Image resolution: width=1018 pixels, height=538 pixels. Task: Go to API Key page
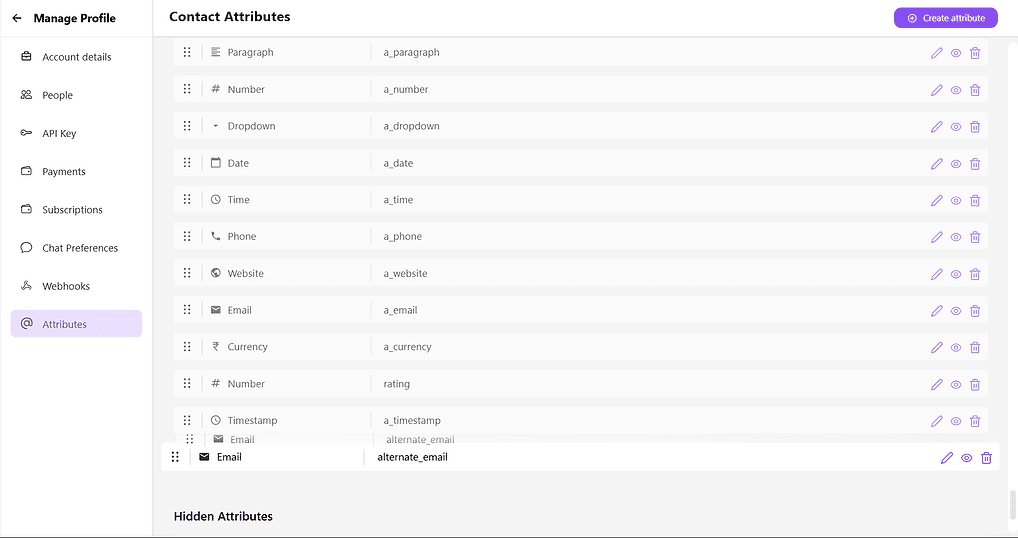tap(76, 133)
